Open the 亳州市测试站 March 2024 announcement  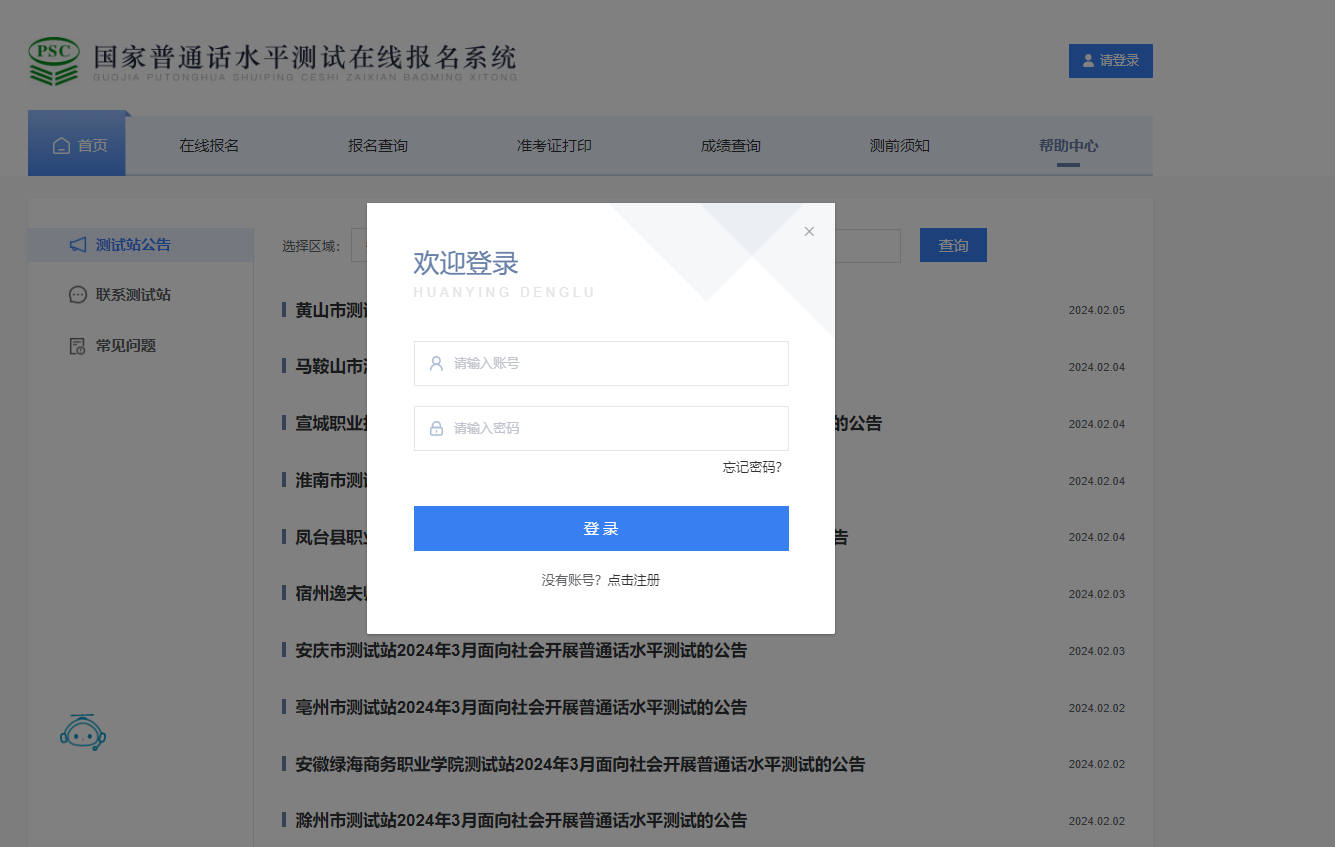click(x=521, y=708)
